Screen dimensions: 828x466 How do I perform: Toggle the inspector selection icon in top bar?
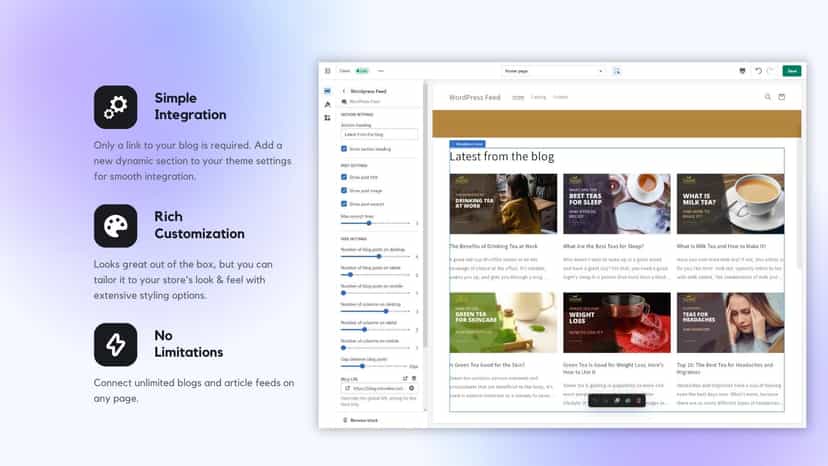point(616,71)
